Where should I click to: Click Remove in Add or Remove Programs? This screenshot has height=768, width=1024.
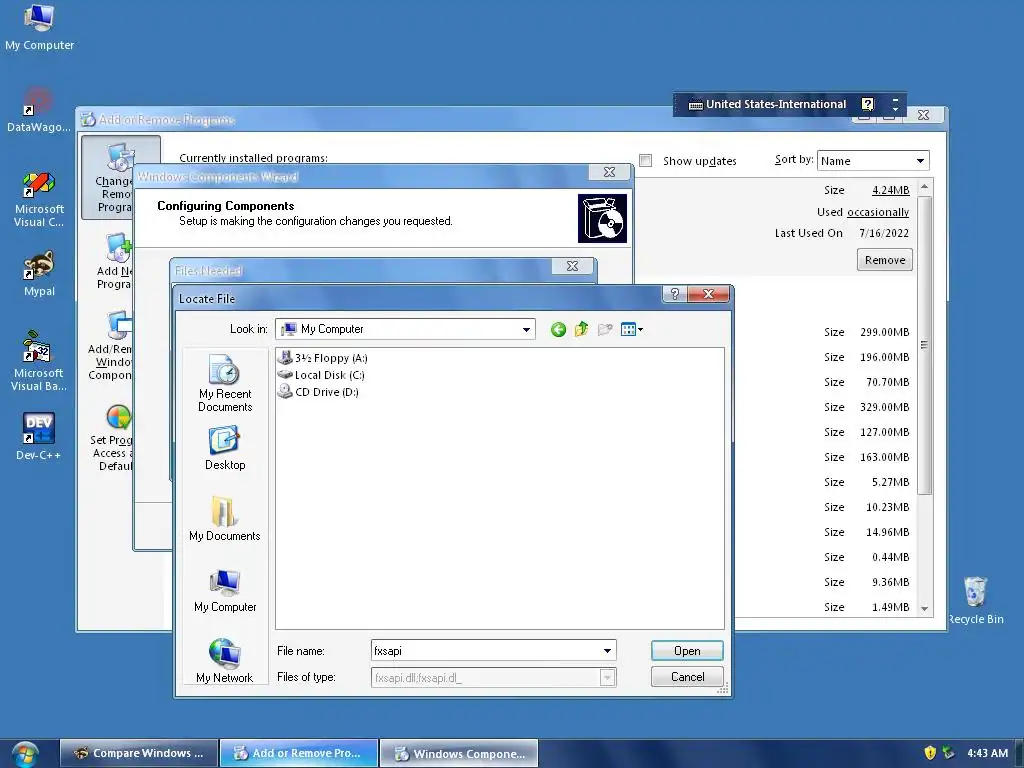click(885, 260)
